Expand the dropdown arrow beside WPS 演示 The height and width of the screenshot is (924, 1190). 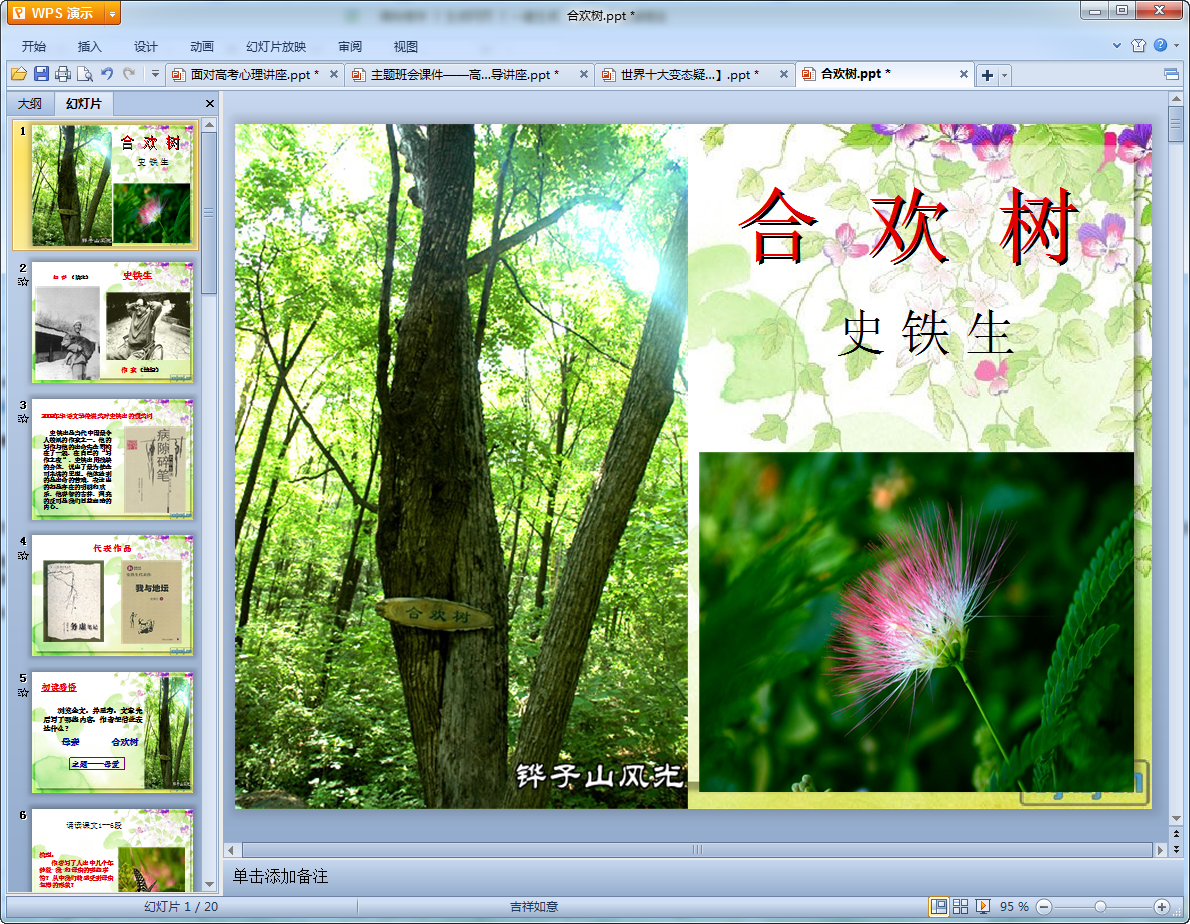(x=112, y=14)
